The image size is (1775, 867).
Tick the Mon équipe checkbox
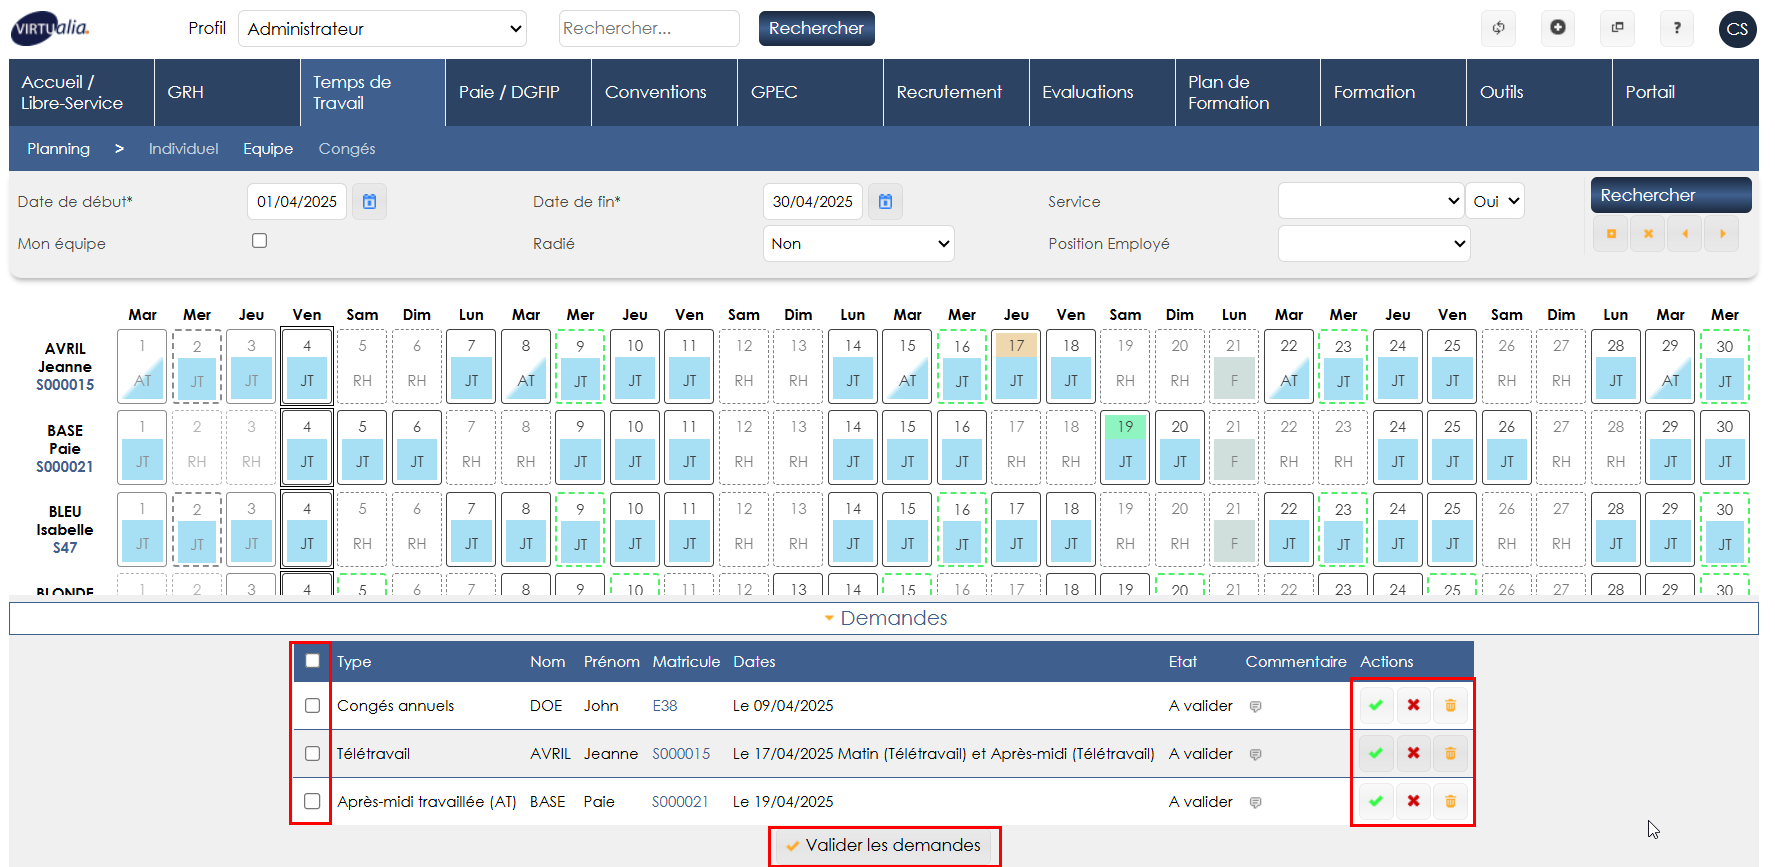click(x=260, y=241)
